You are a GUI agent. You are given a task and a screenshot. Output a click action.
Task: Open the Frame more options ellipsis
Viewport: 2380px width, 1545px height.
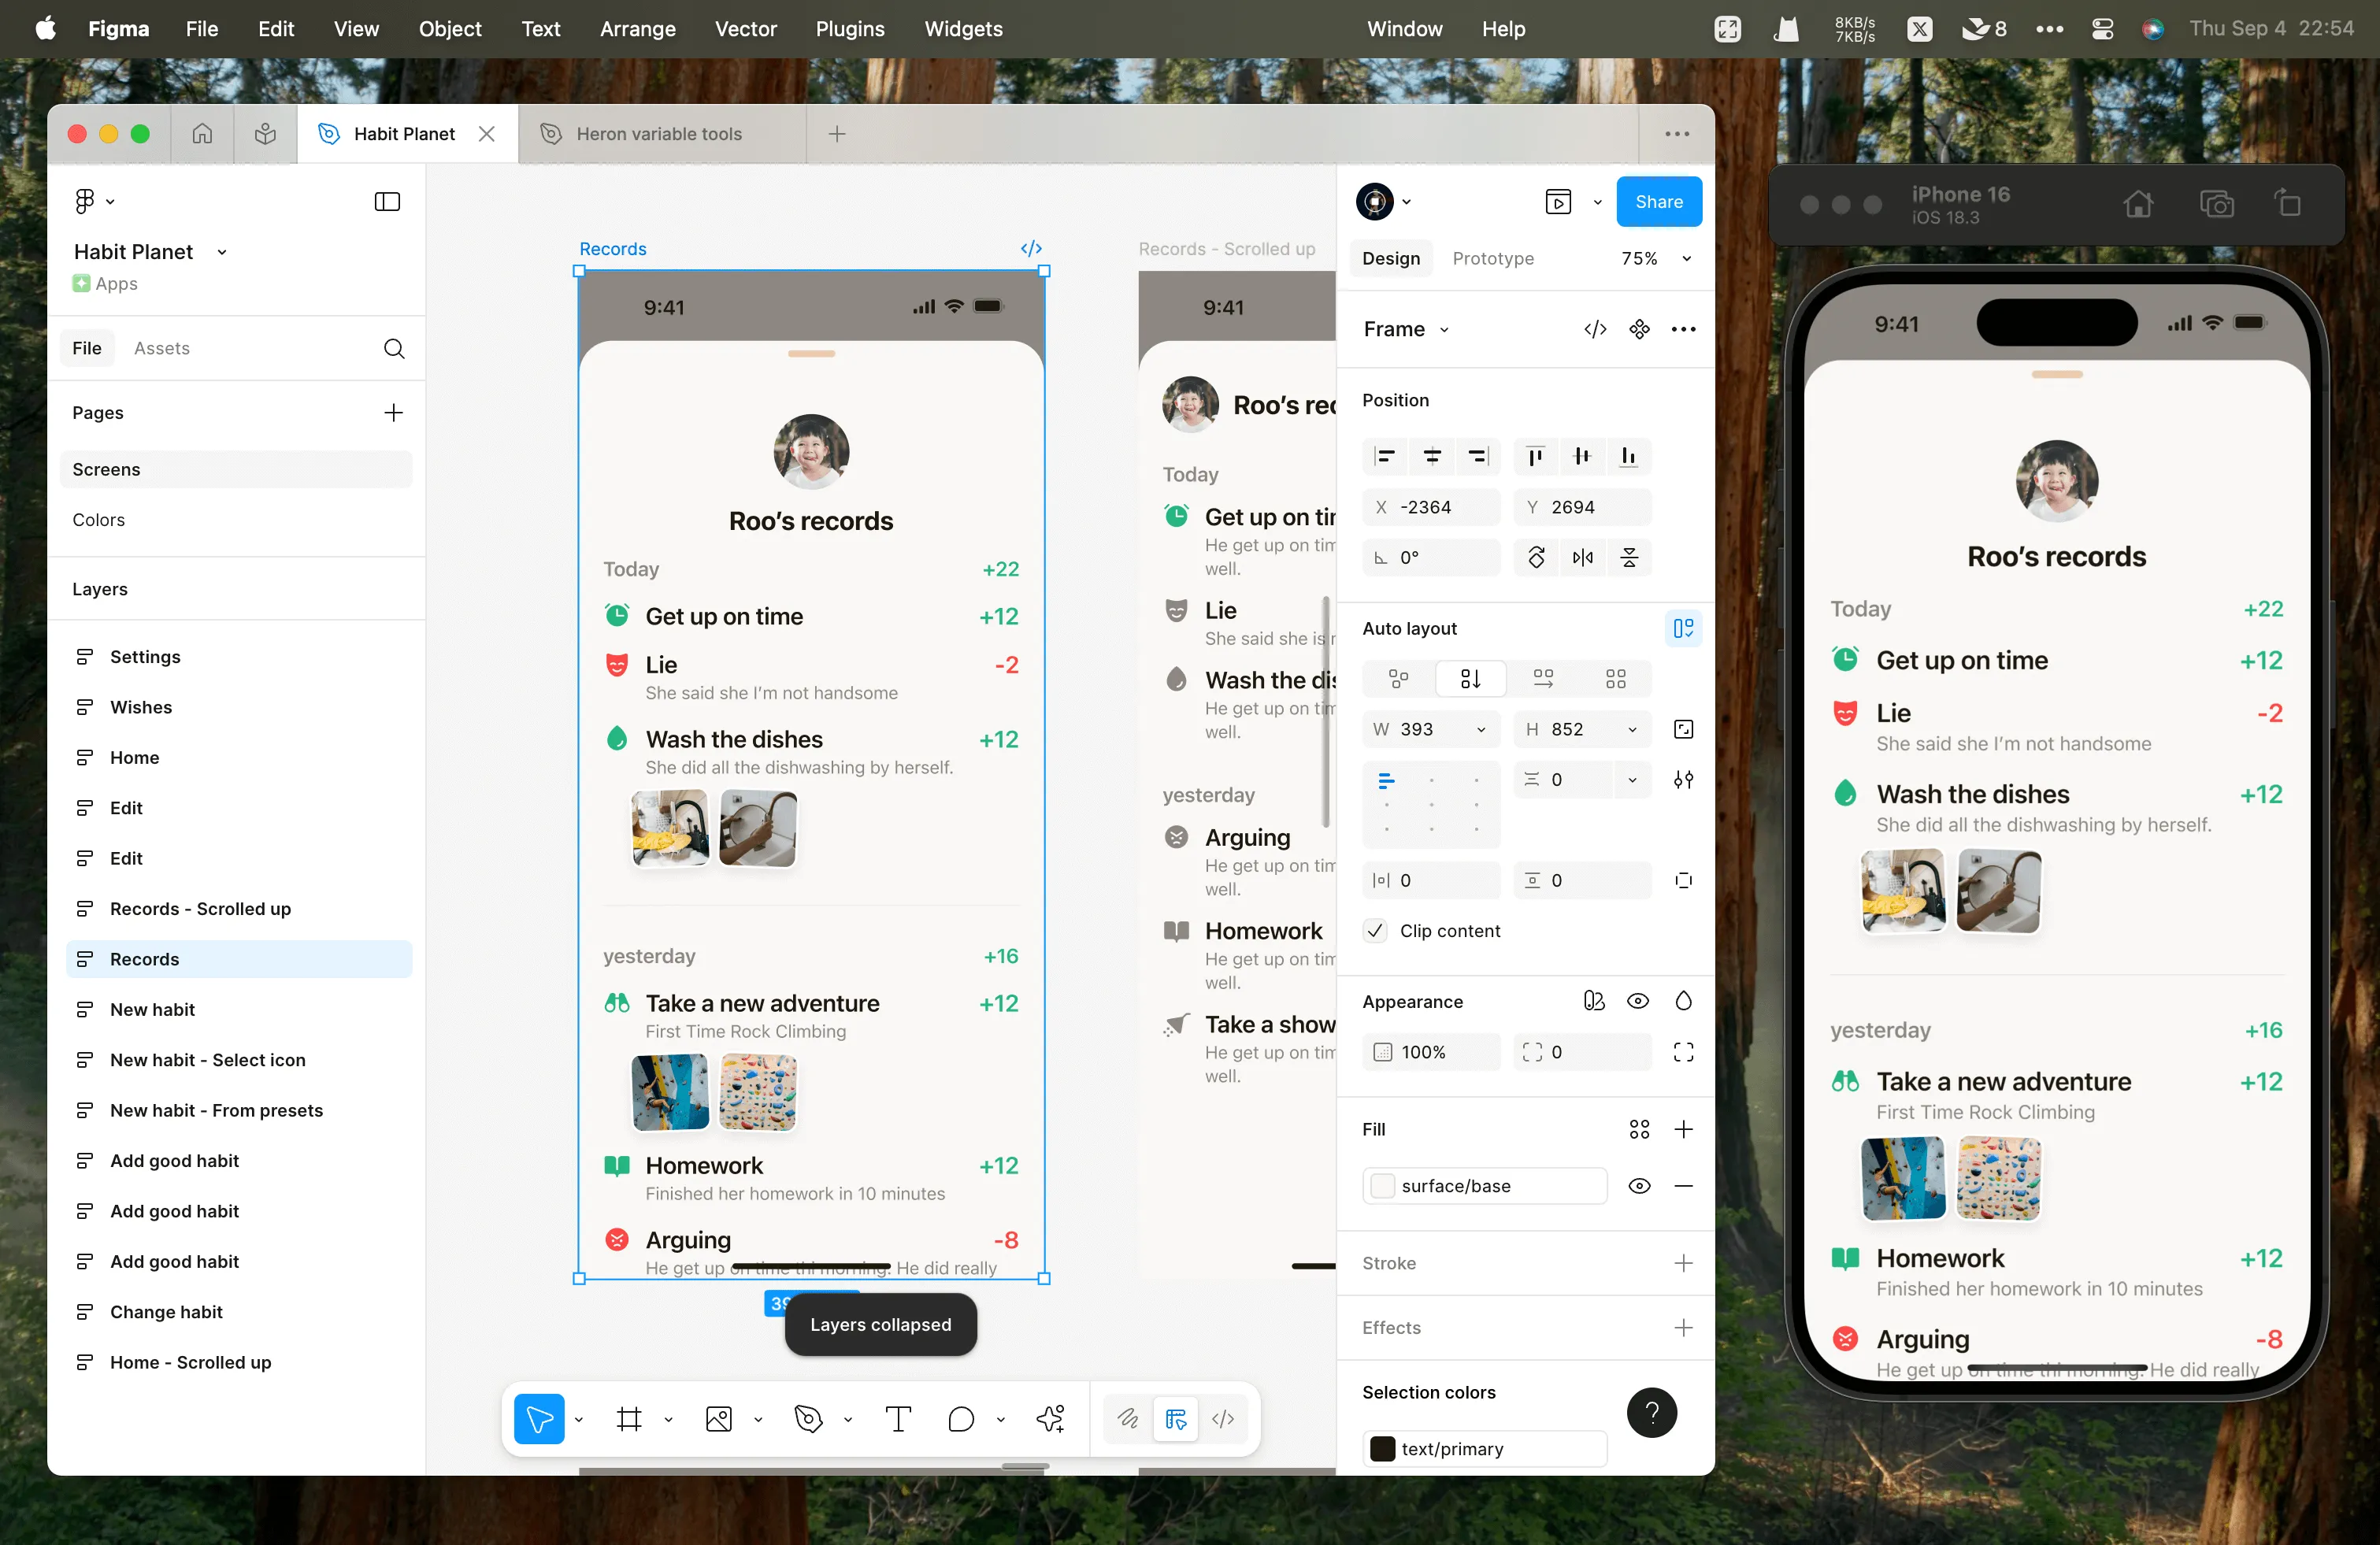(1683, 329)
